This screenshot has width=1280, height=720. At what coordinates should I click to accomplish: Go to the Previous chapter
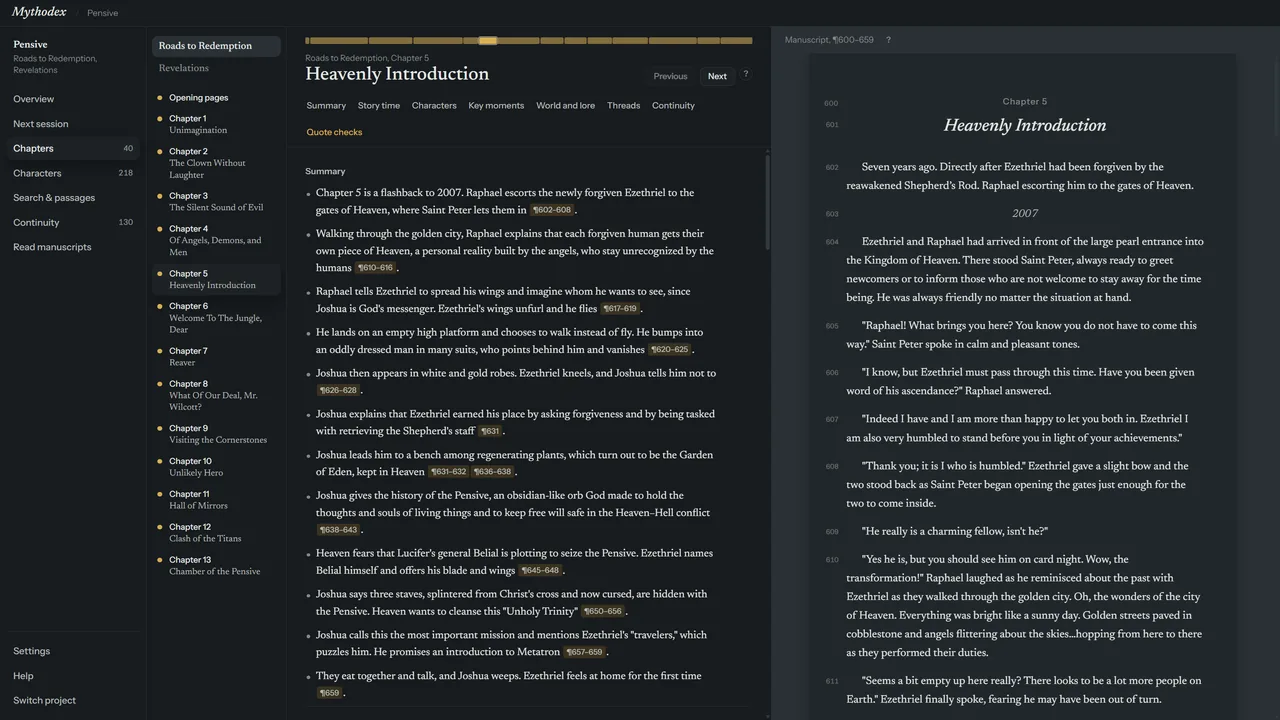click(670, 76)
